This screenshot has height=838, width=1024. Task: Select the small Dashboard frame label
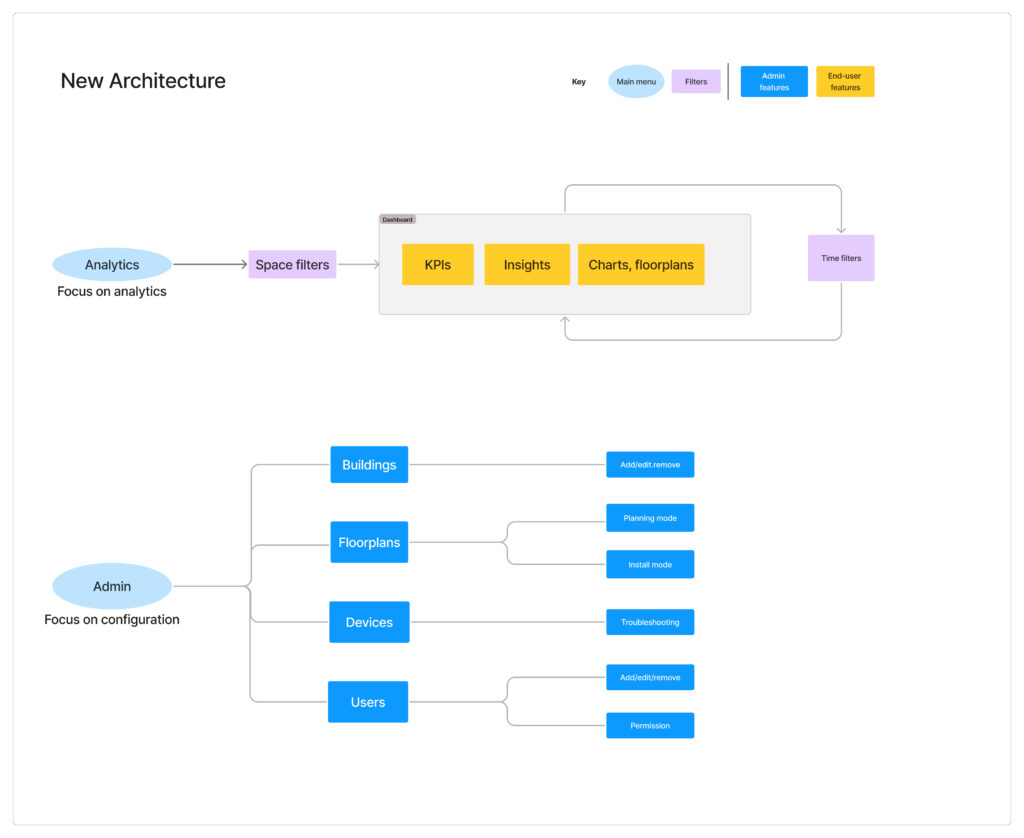tap(397, 220)
